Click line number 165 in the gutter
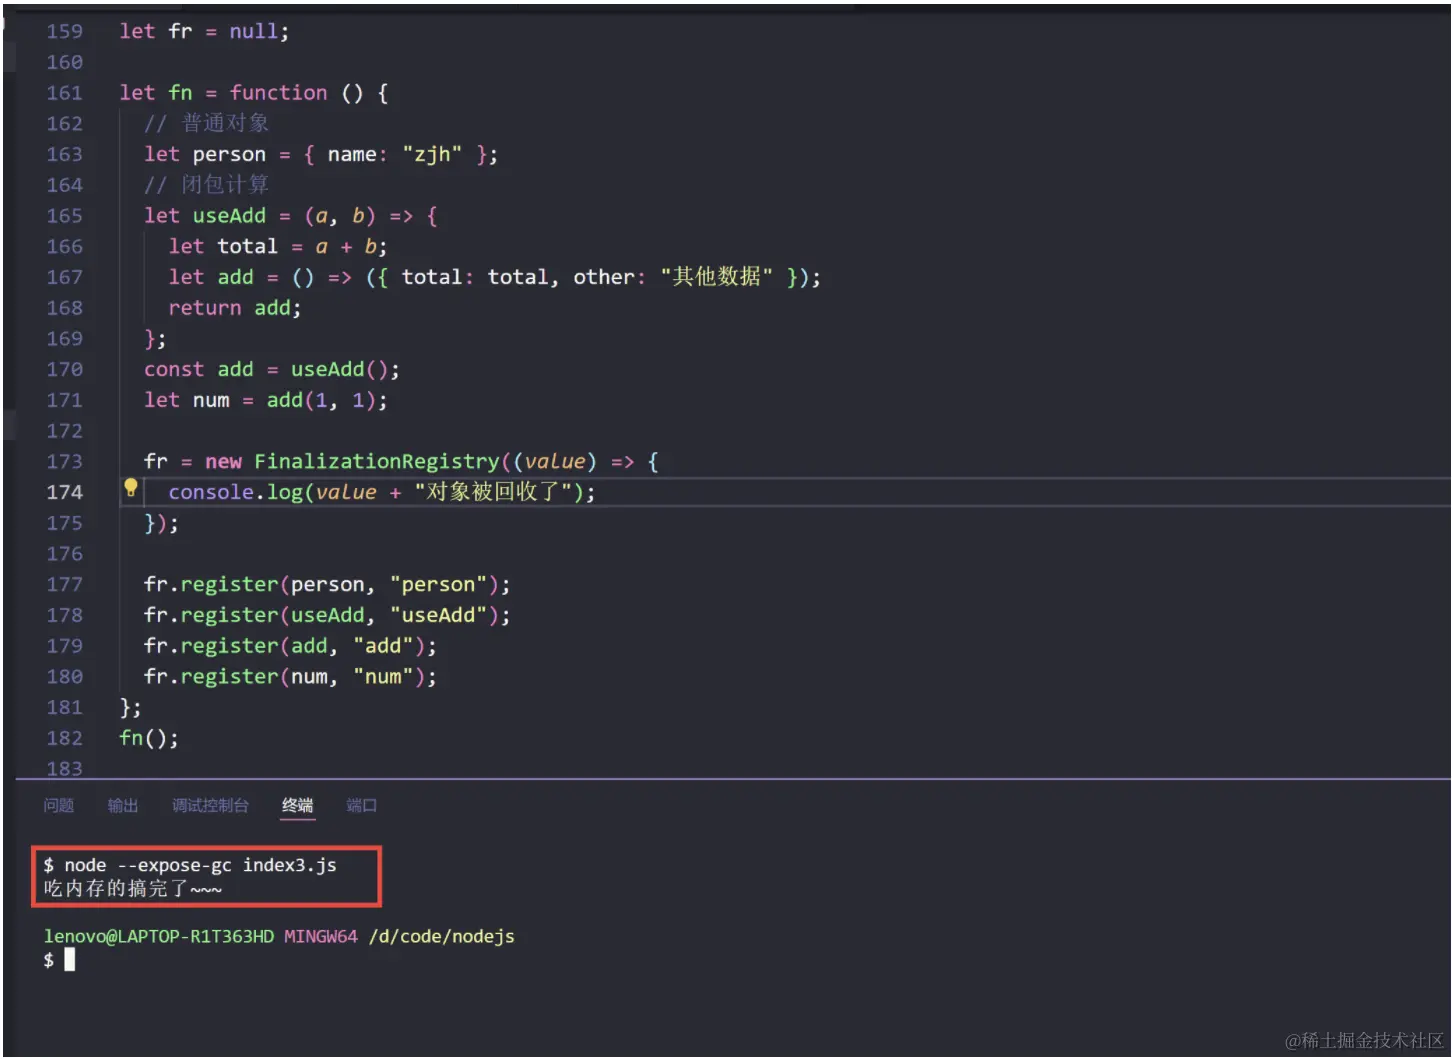Image resolution: width=1453 pixels, height=1059 pixels. tap(64, 216)
